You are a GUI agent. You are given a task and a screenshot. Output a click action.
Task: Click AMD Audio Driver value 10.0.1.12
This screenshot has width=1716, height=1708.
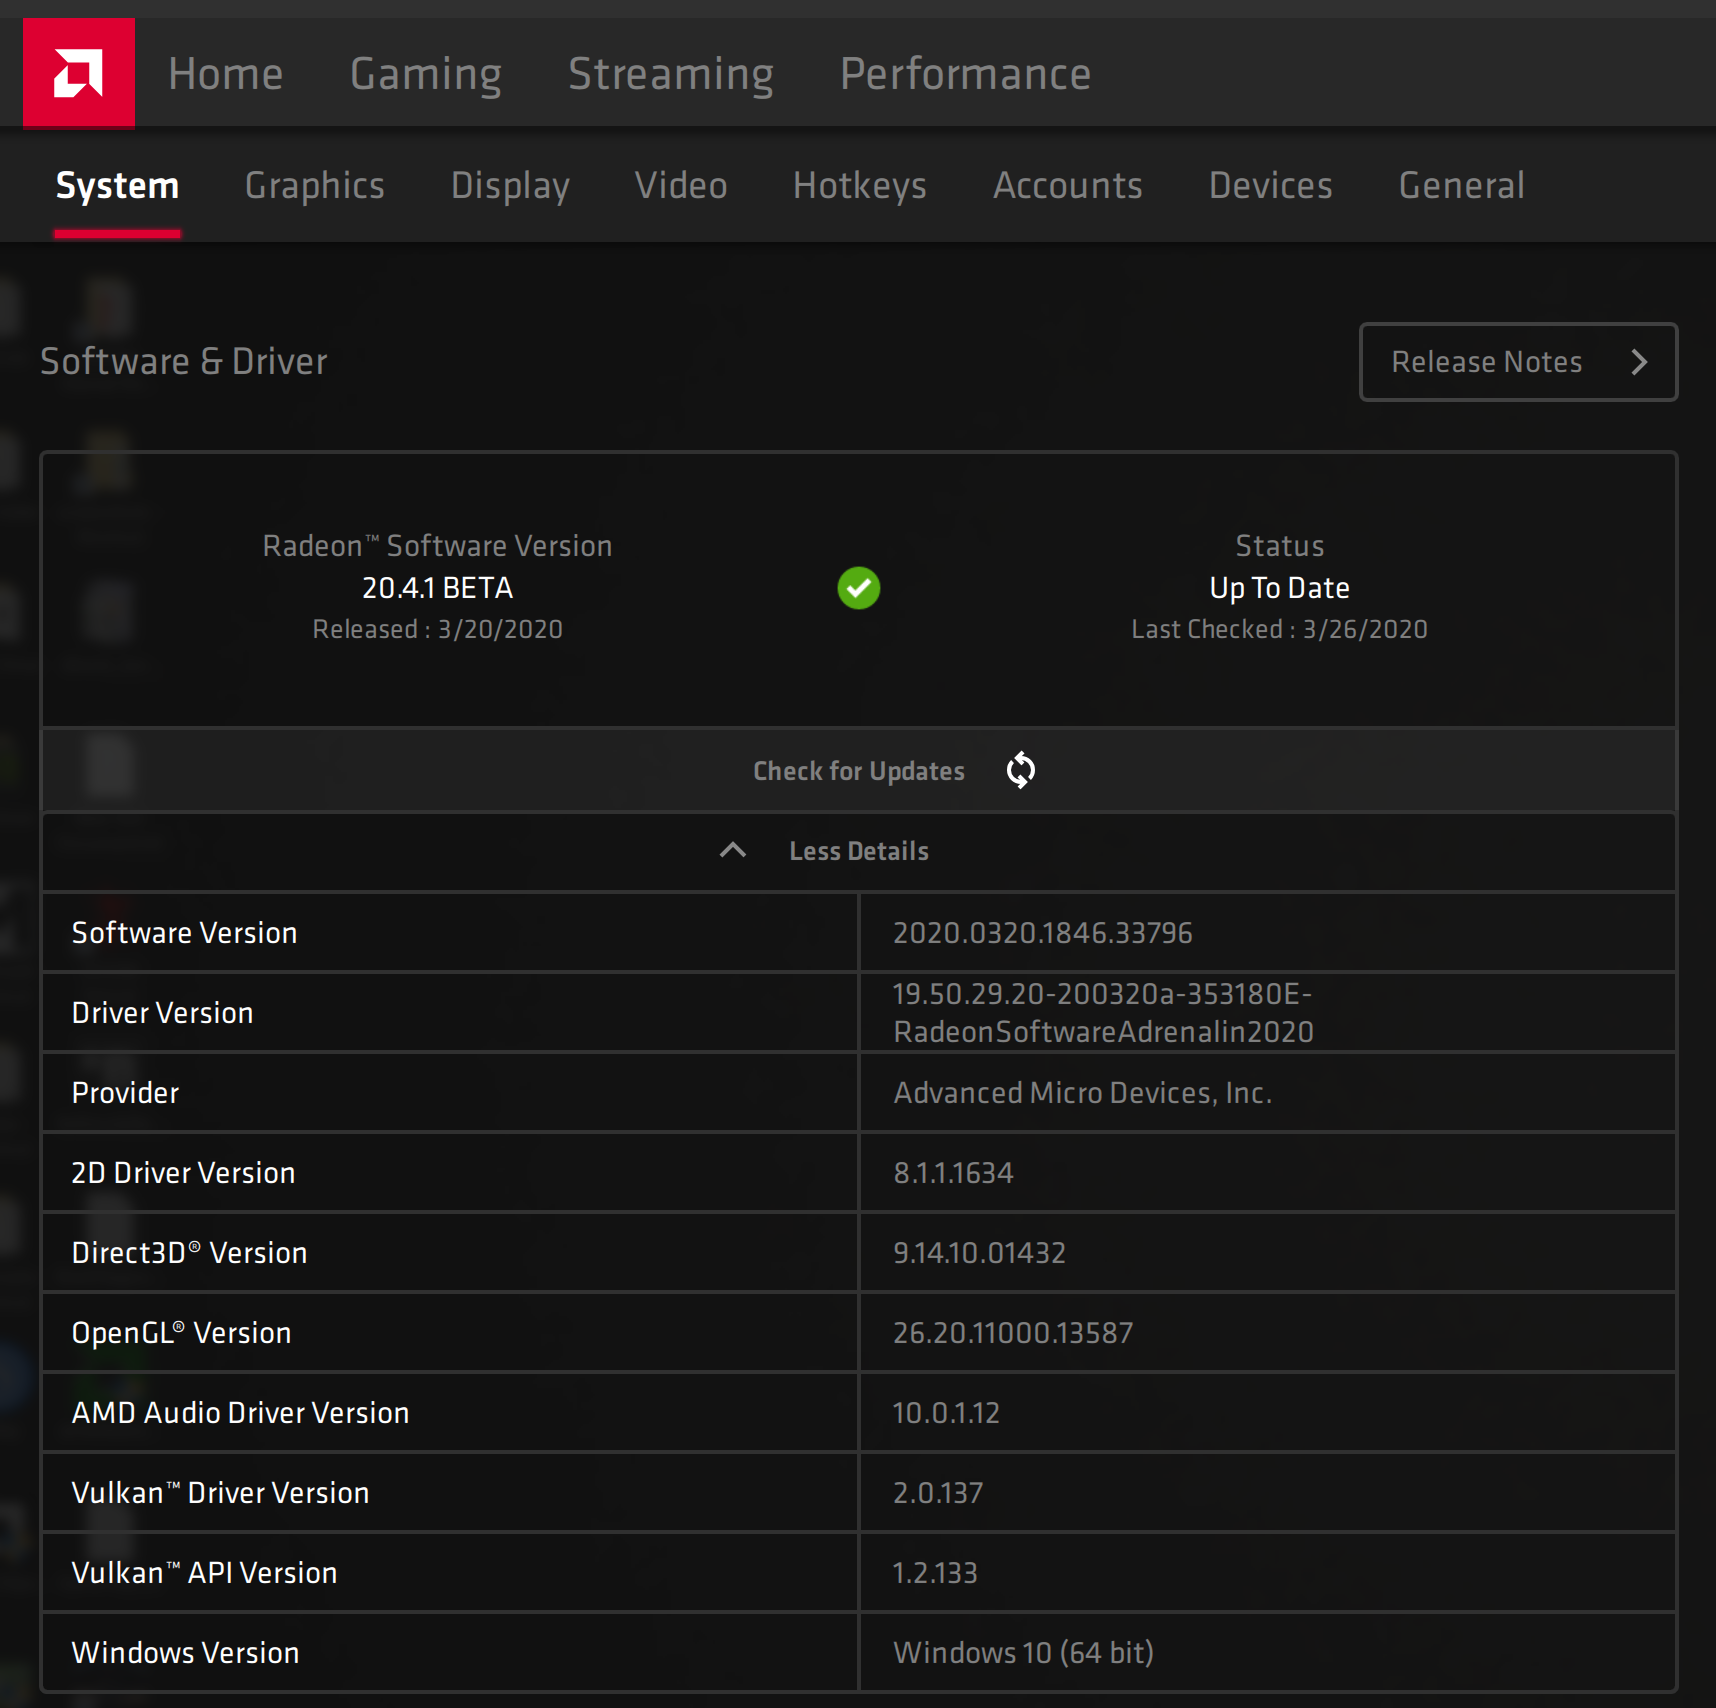point(946,1413)
